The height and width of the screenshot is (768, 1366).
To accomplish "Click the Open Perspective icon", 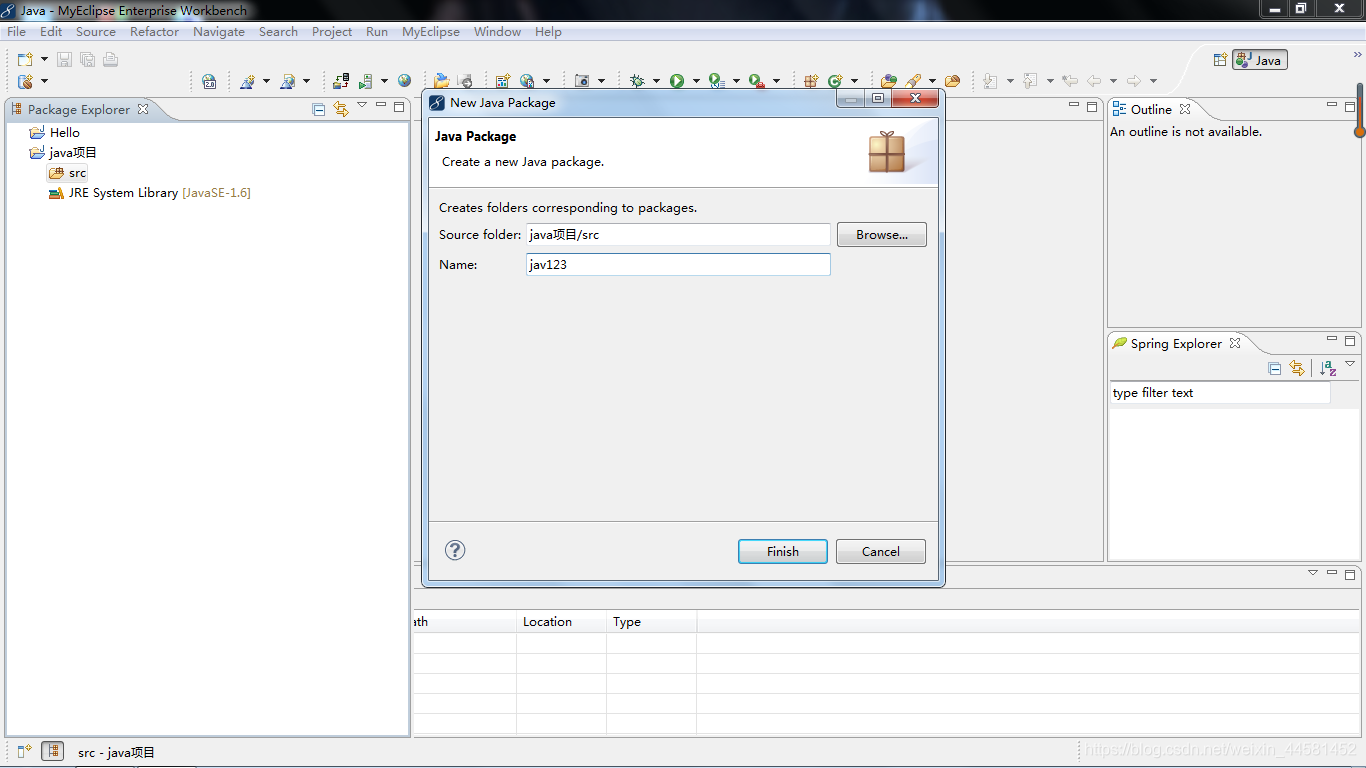I will coord(1220,60).
